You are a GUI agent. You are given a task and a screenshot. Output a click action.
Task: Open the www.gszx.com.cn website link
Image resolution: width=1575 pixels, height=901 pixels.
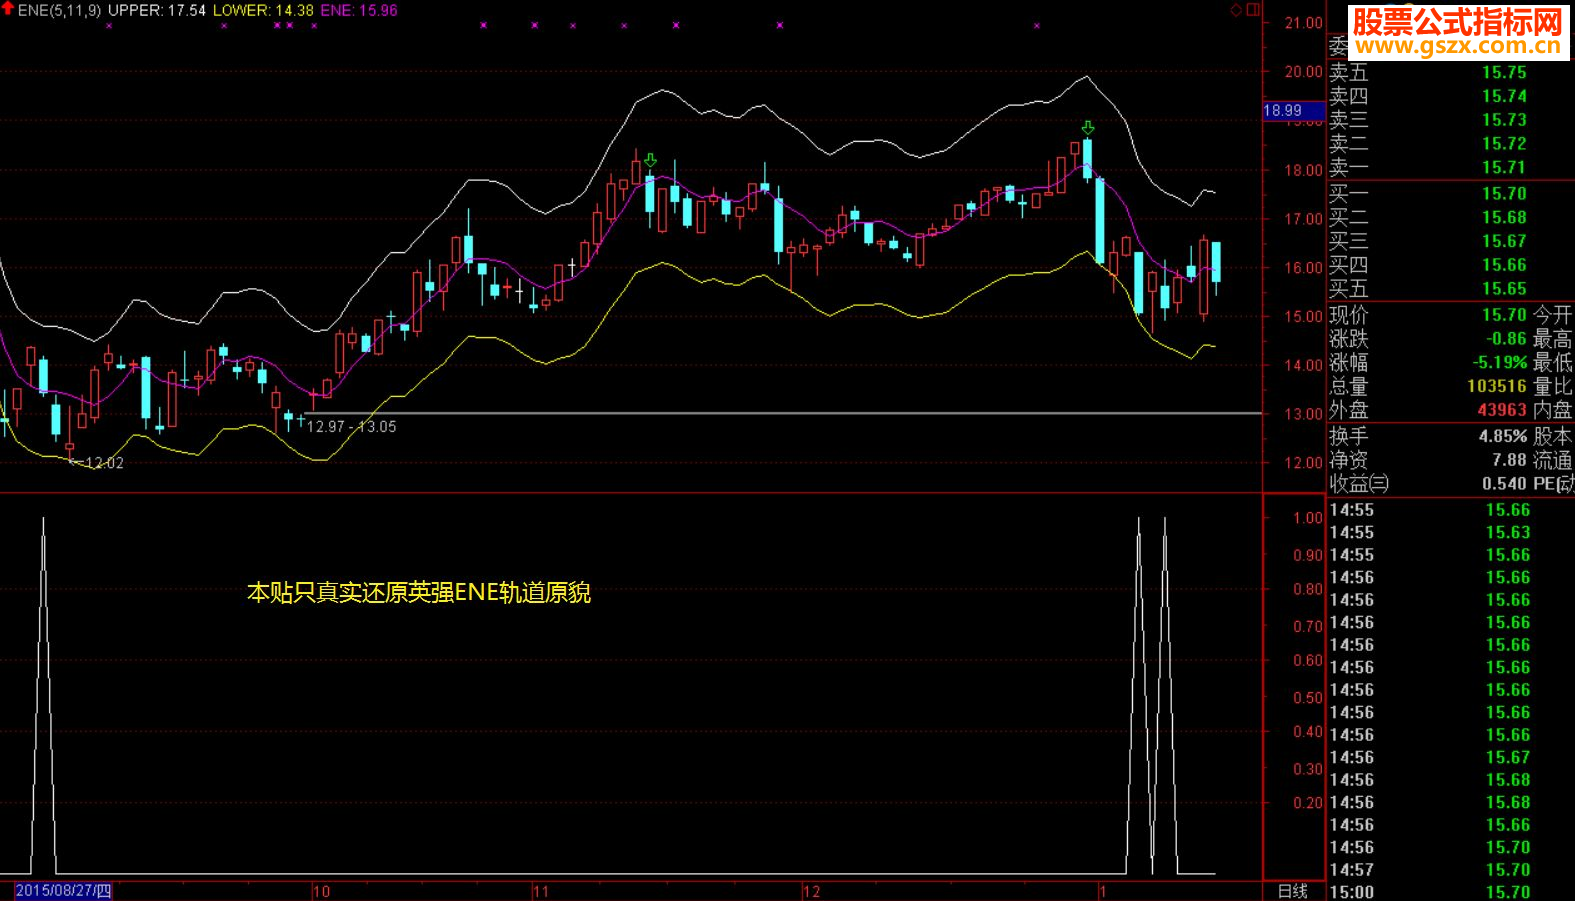1458,46
